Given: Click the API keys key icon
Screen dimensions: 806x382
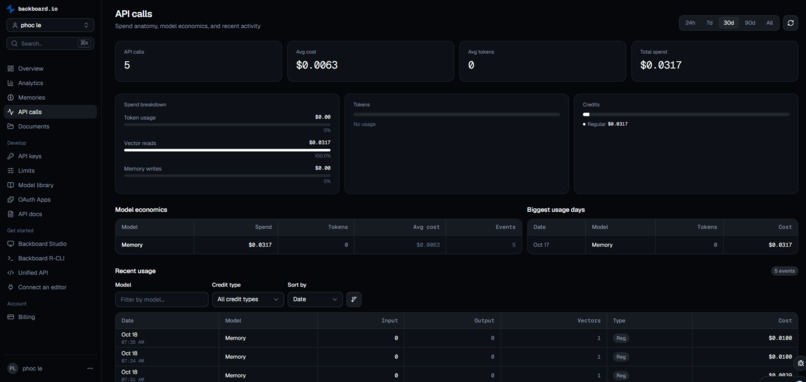Looking at the screenshot, I should click(11, 156).
